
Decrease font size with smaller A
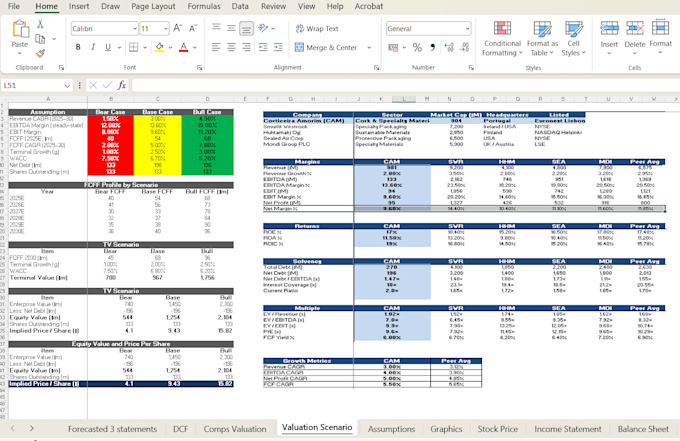point(193,29)
